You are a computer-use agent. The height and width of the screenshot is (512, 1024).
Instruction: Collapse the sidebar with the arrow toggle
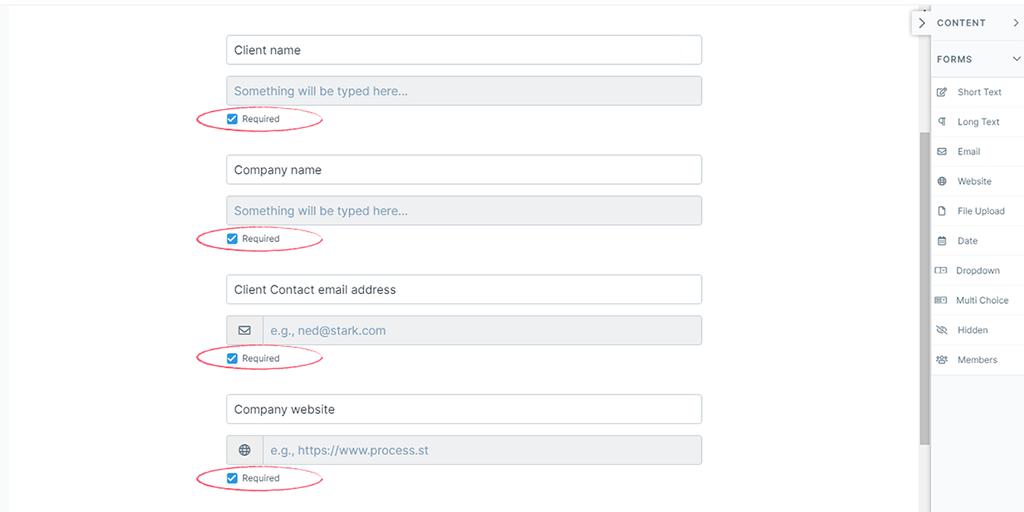click(921, 23)
